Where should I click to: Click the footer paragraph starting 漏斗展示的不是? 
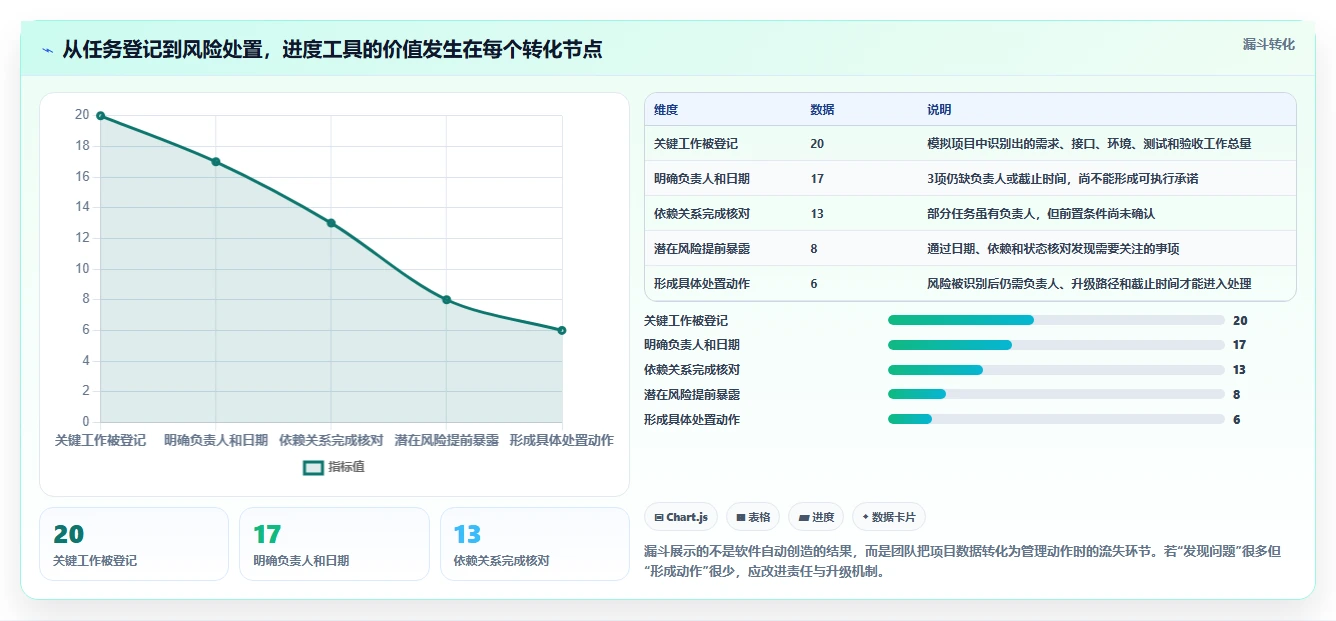tap(965, 562)
